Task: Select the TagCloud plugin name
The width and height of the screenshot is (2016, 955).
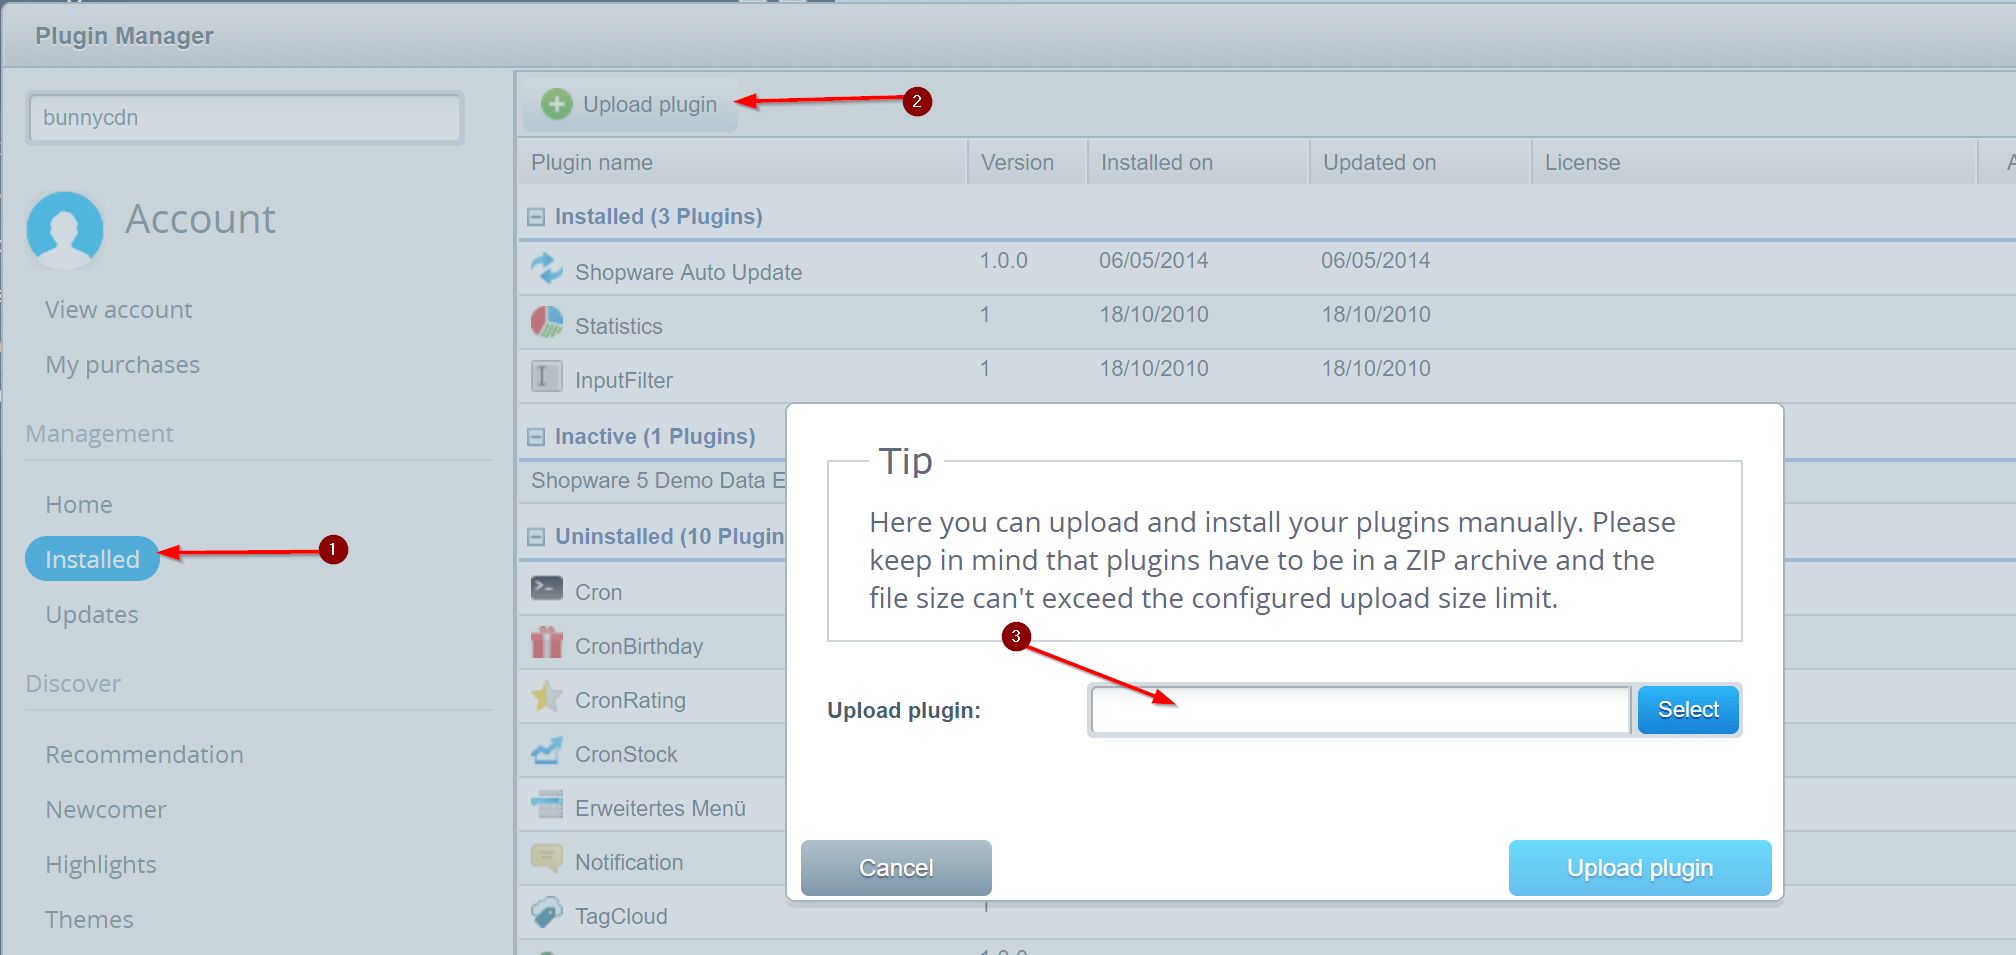Action: pyautogui.click(x=621, y=916)
